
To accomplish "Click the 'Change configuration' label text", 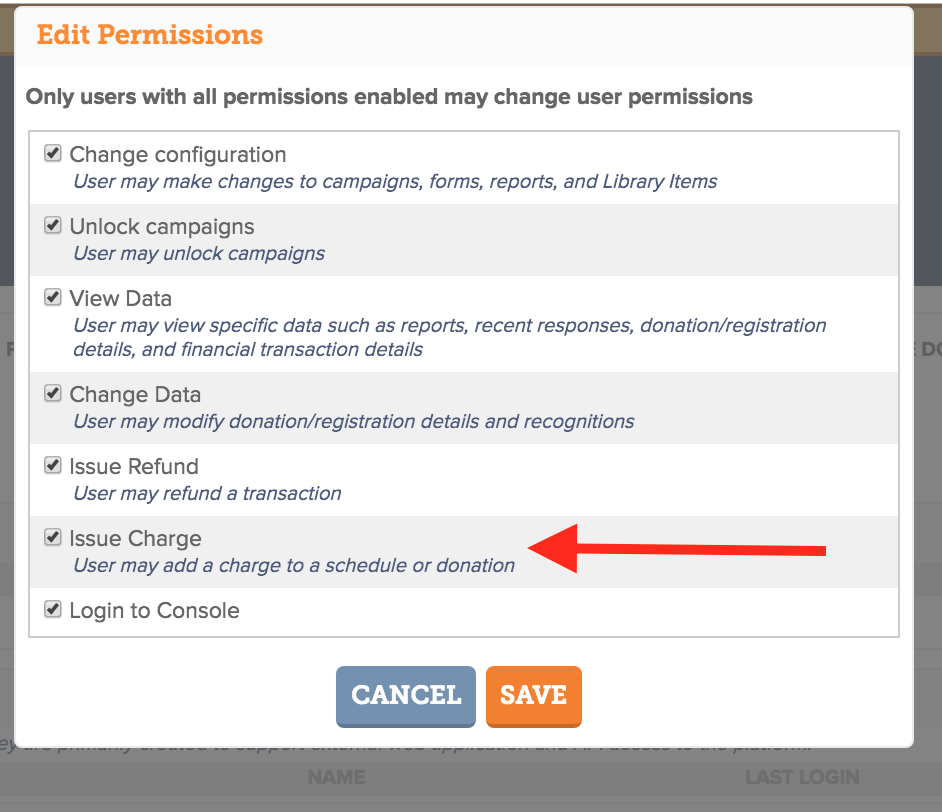I will tap(178, 155).
